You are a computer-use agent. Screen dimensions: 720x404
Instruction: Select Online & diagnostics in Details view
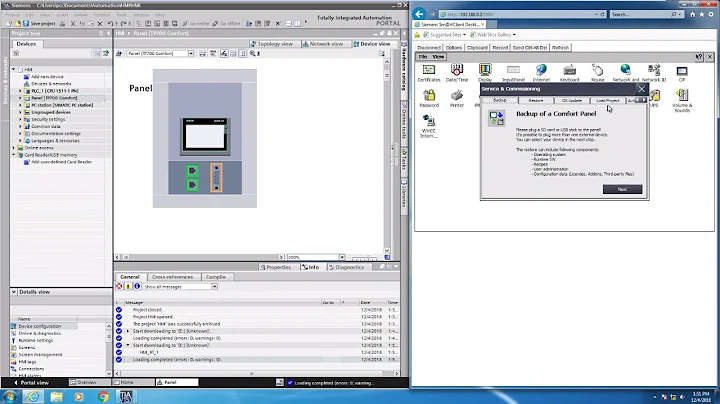coord(39,333)
